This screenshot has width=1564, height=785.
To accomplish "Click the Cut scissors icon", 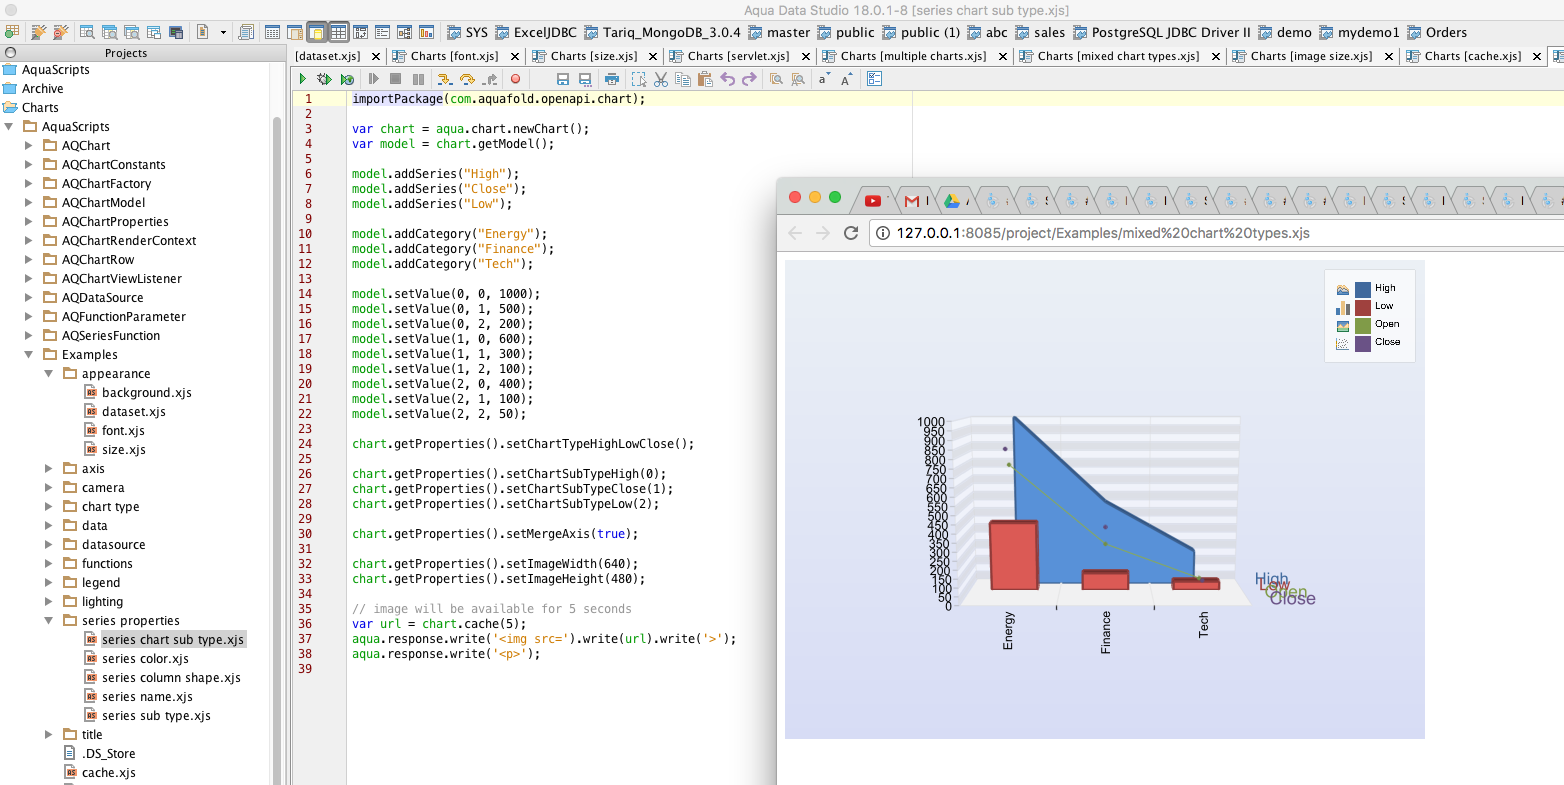I will coord(661,79).
